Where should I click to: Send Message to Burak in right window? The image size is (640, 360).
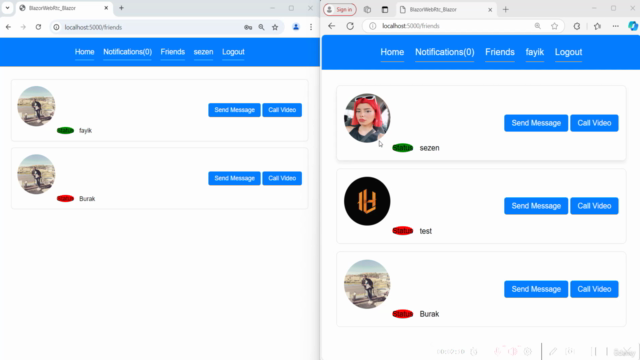point(536,289)
